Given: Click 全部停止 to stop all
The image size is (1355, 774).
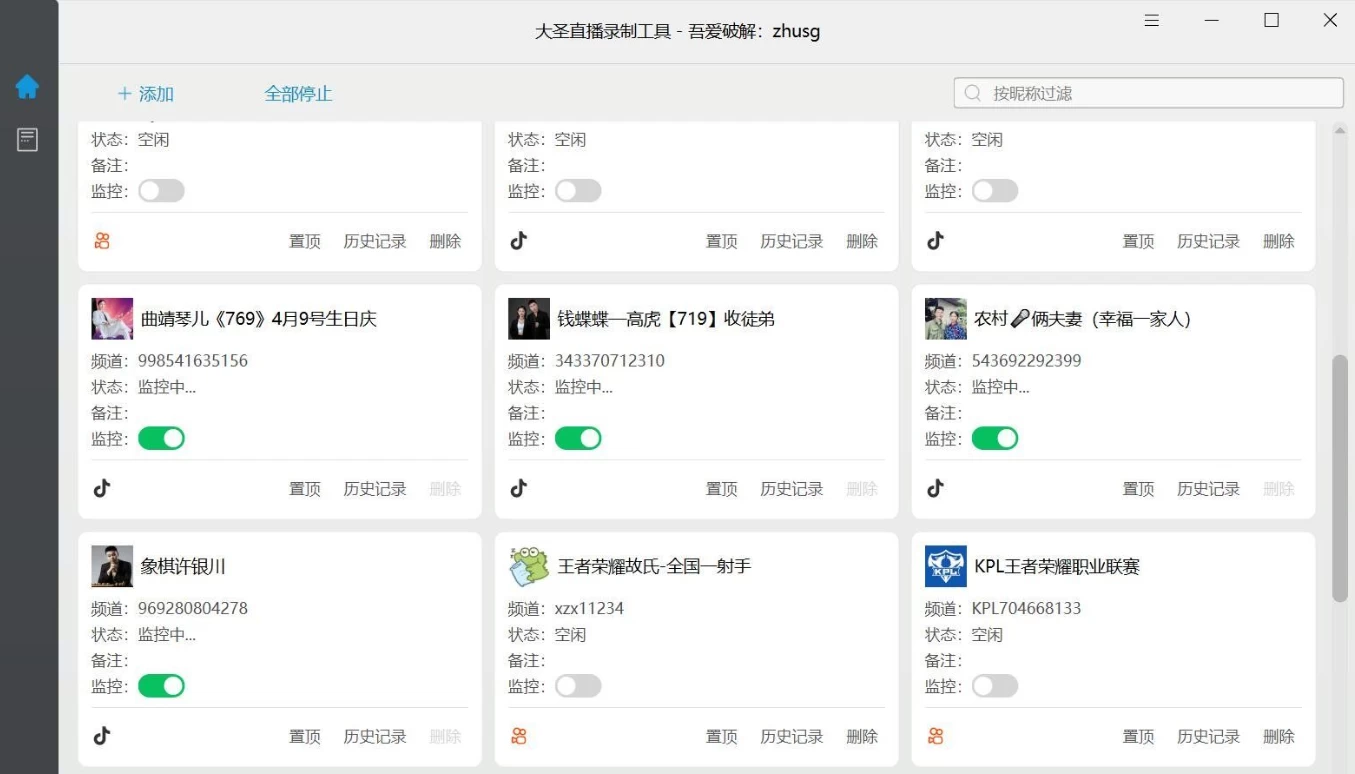Looking at the screenshot, I should point(298,94).
